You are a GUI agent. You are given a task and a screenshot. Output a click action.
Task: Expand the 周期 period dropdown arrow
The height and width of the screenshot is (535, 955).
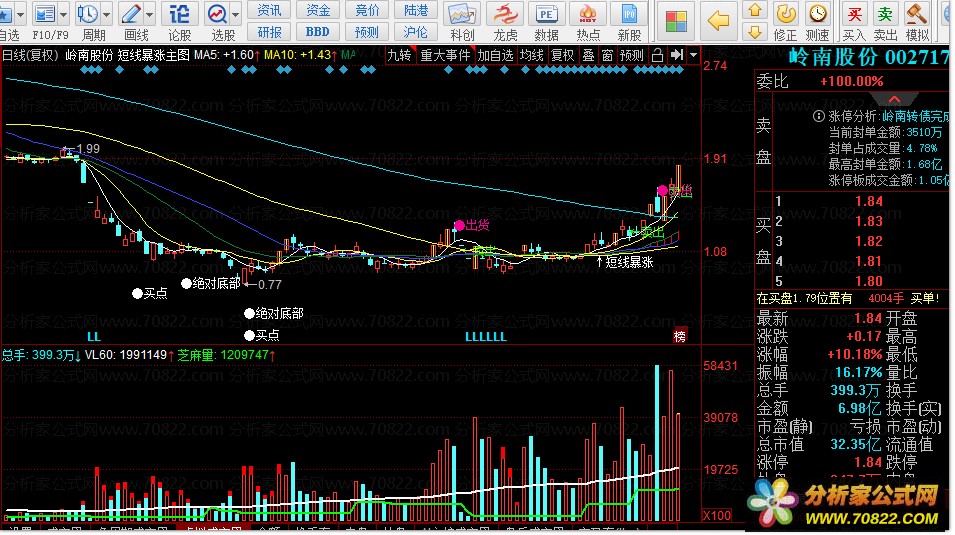[106, 14]
